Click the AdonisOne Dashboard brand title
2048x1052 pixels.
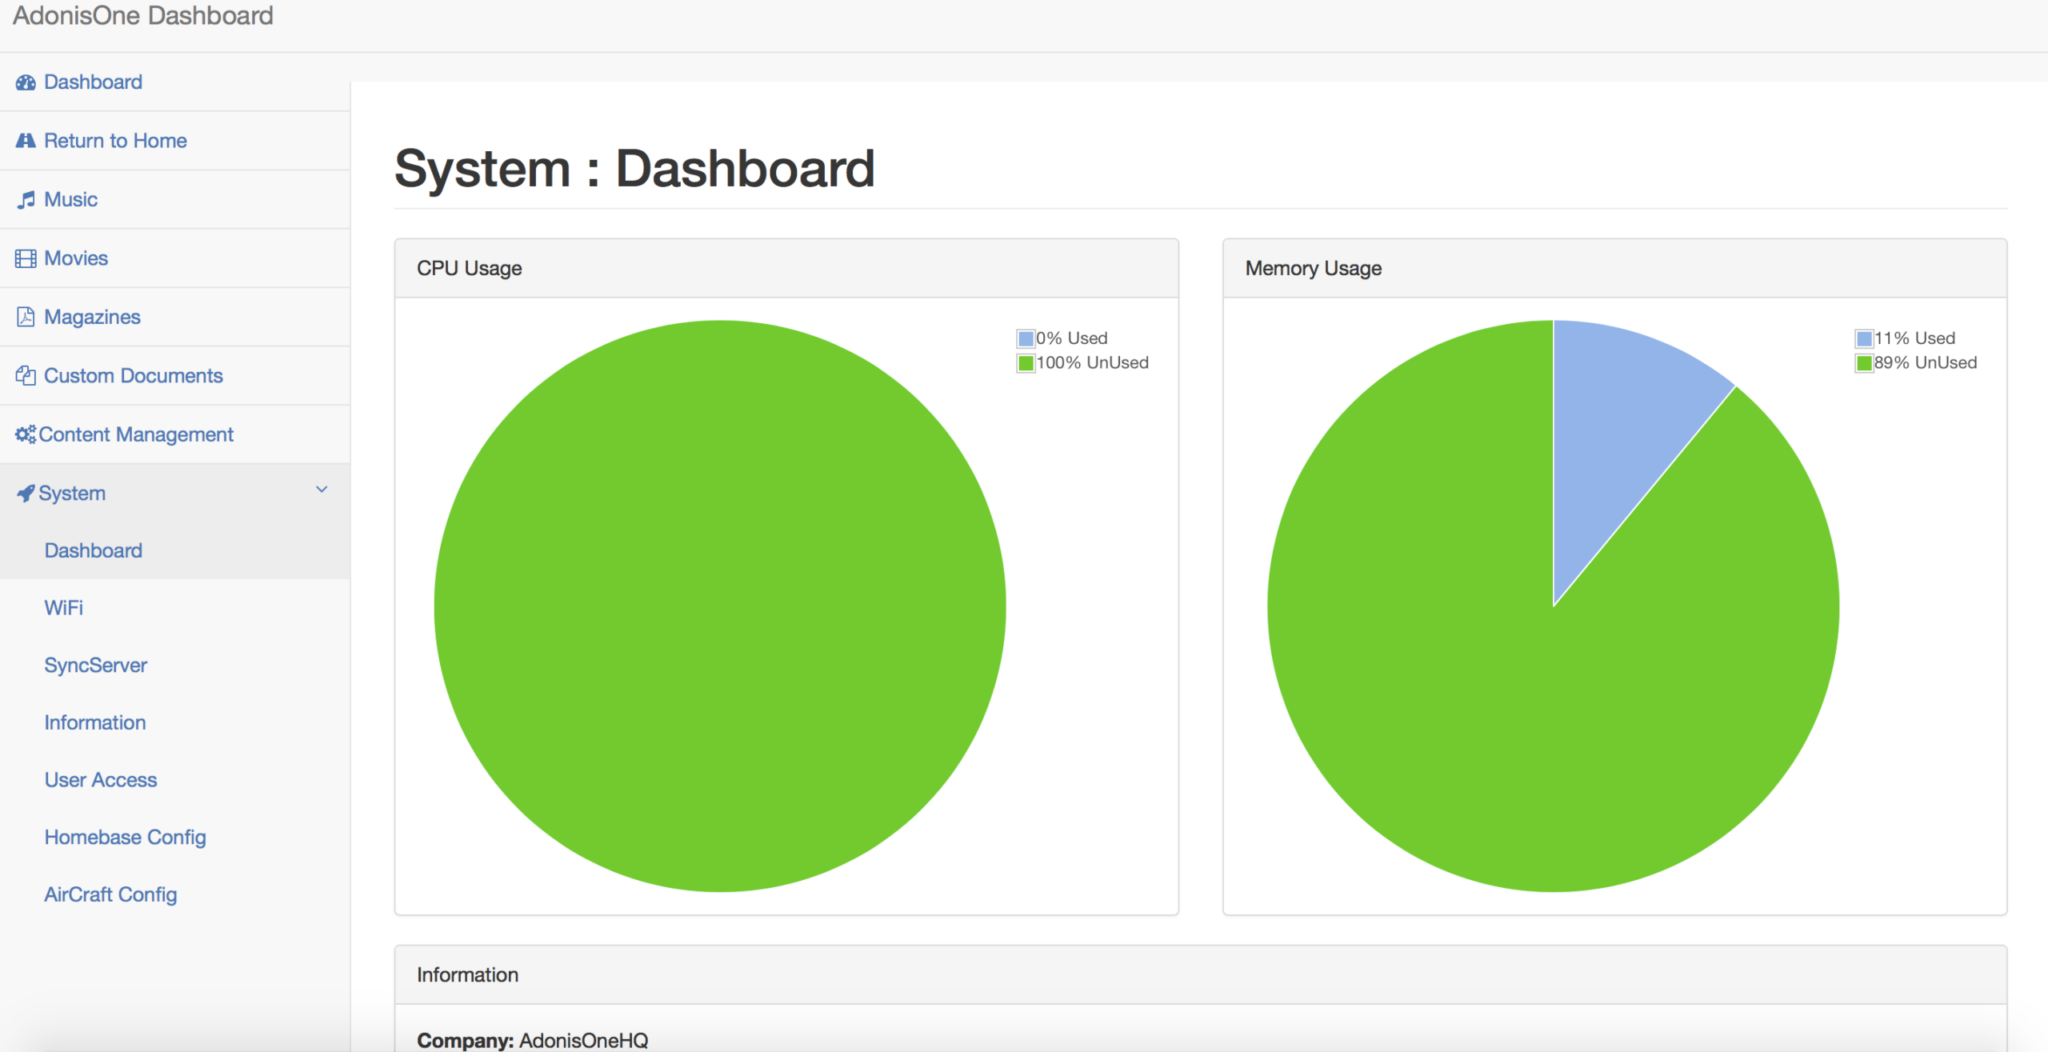[x=142, y=16]
